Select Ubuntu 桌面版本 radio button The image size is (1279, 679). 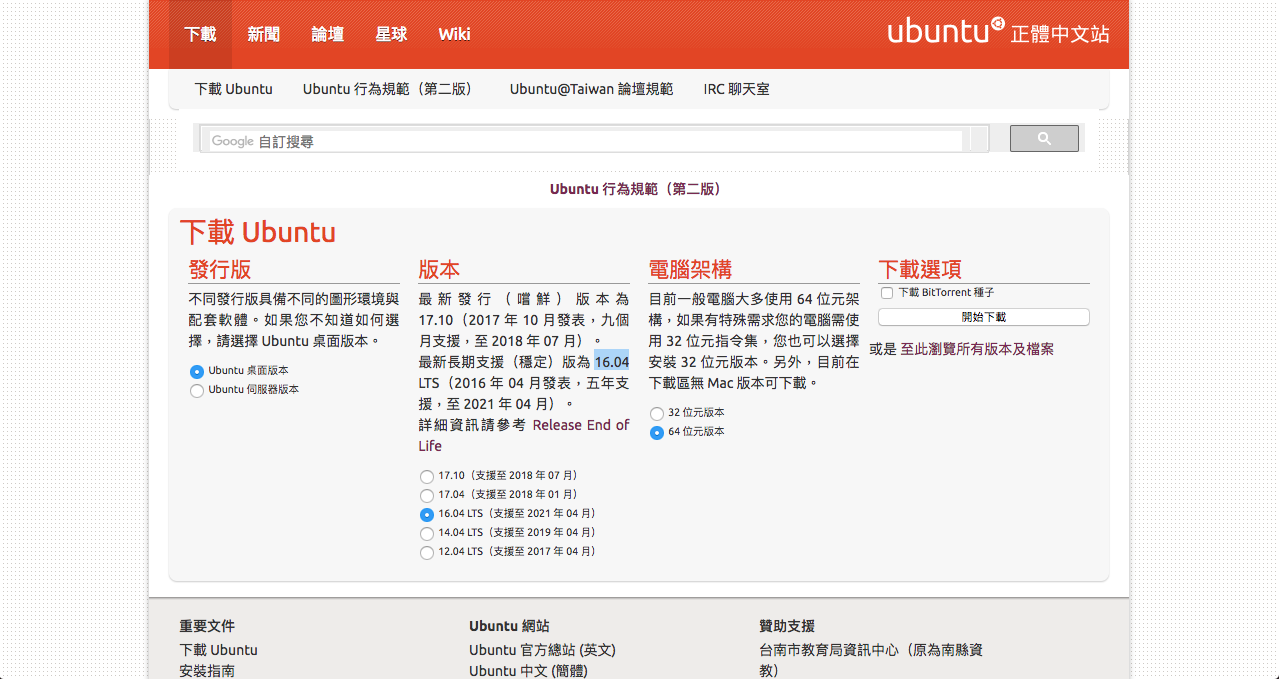point(197,371)
